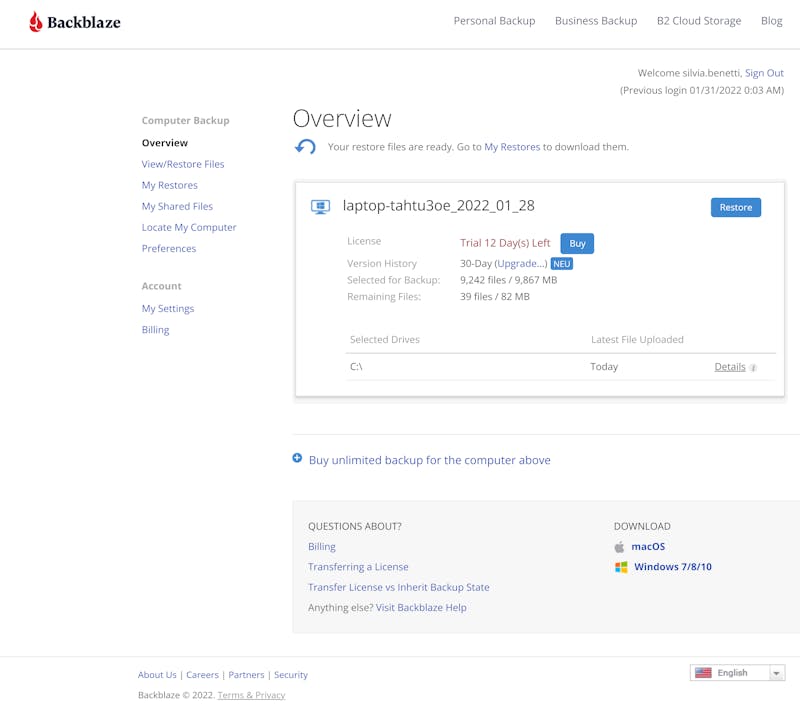Open Terms & Privacy footer link
Viewport: 800px width, 704px height.
[251, 695]
